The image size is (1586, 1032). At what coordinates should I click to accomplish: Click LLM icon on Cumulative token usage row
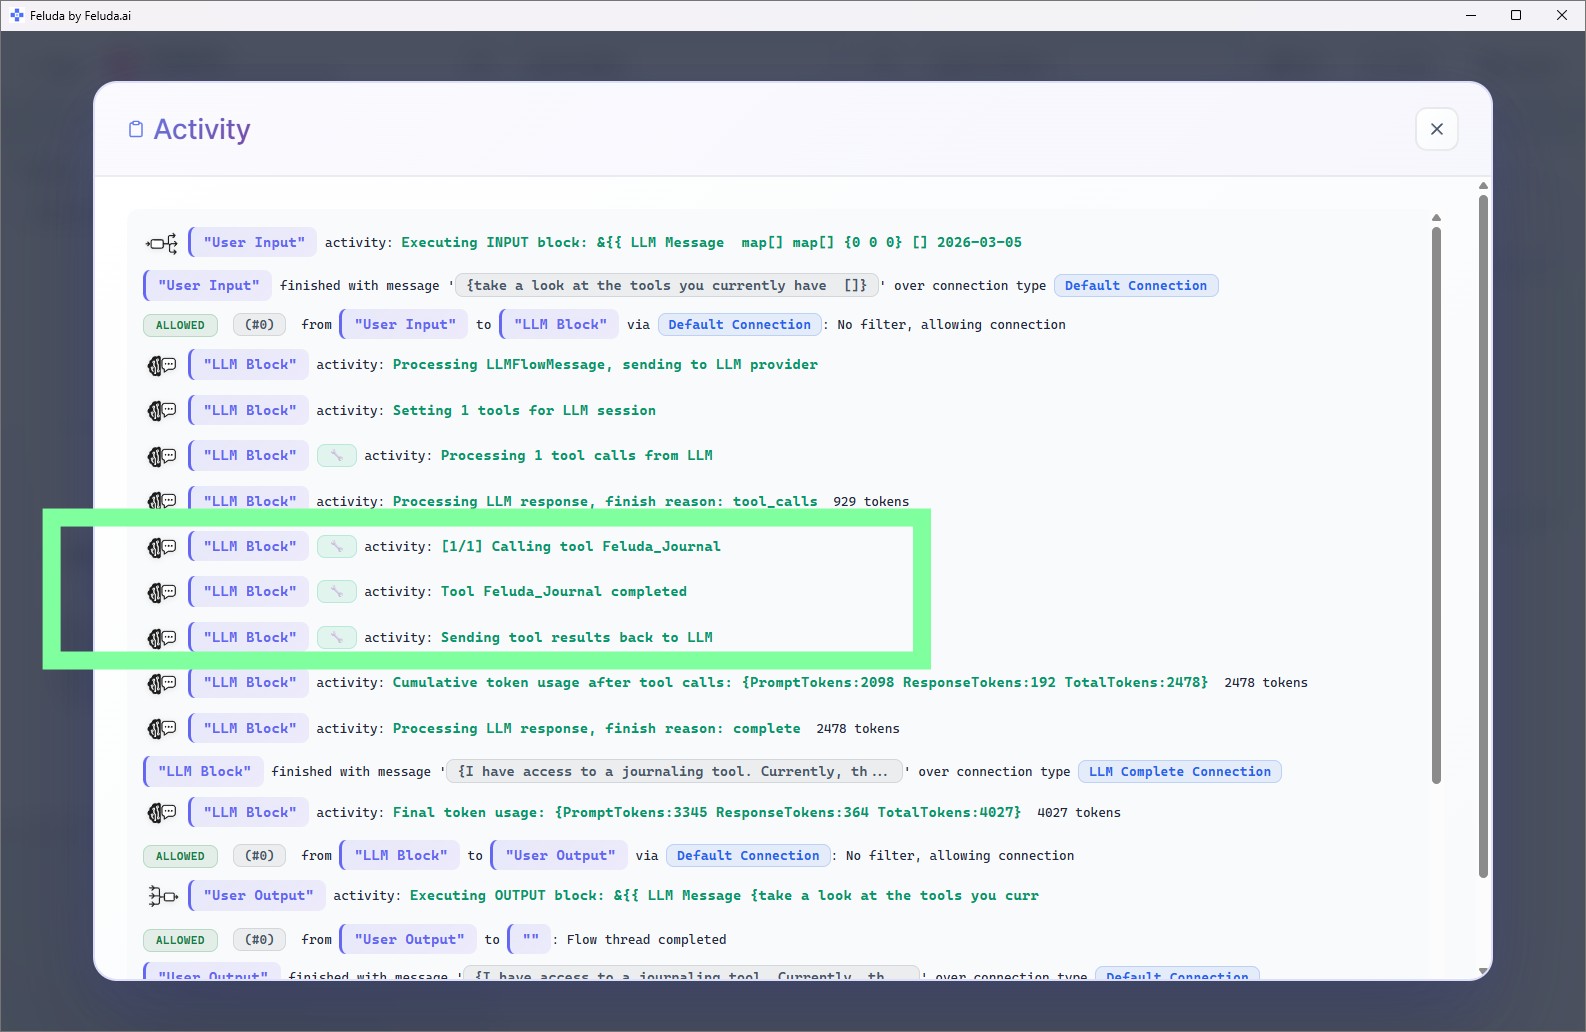tap(162, 683)
